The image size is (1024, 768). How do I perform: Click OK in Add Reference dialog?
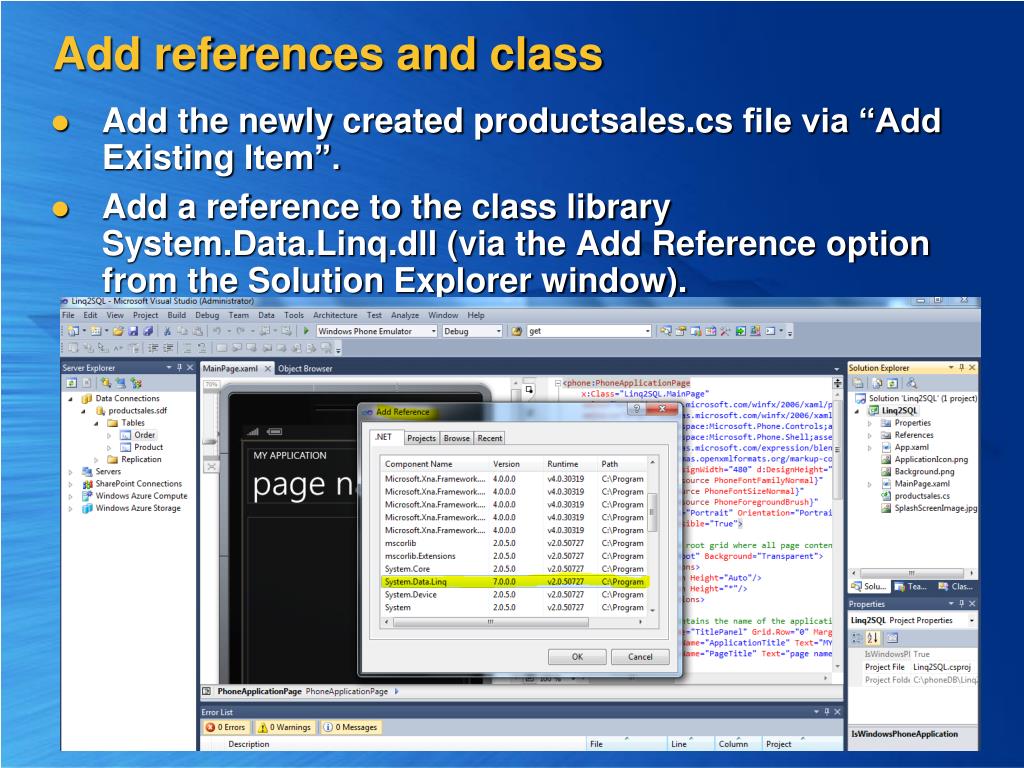(x=577, y=657)
